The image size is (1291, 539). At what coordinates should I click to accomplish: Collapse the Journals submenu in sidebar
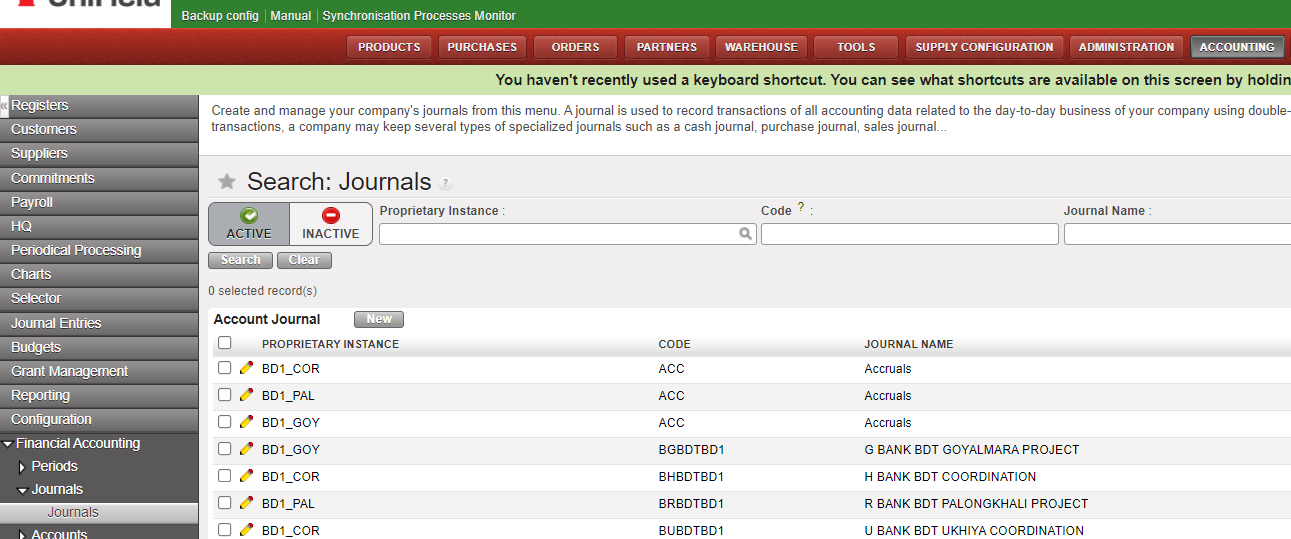[22, 490]
